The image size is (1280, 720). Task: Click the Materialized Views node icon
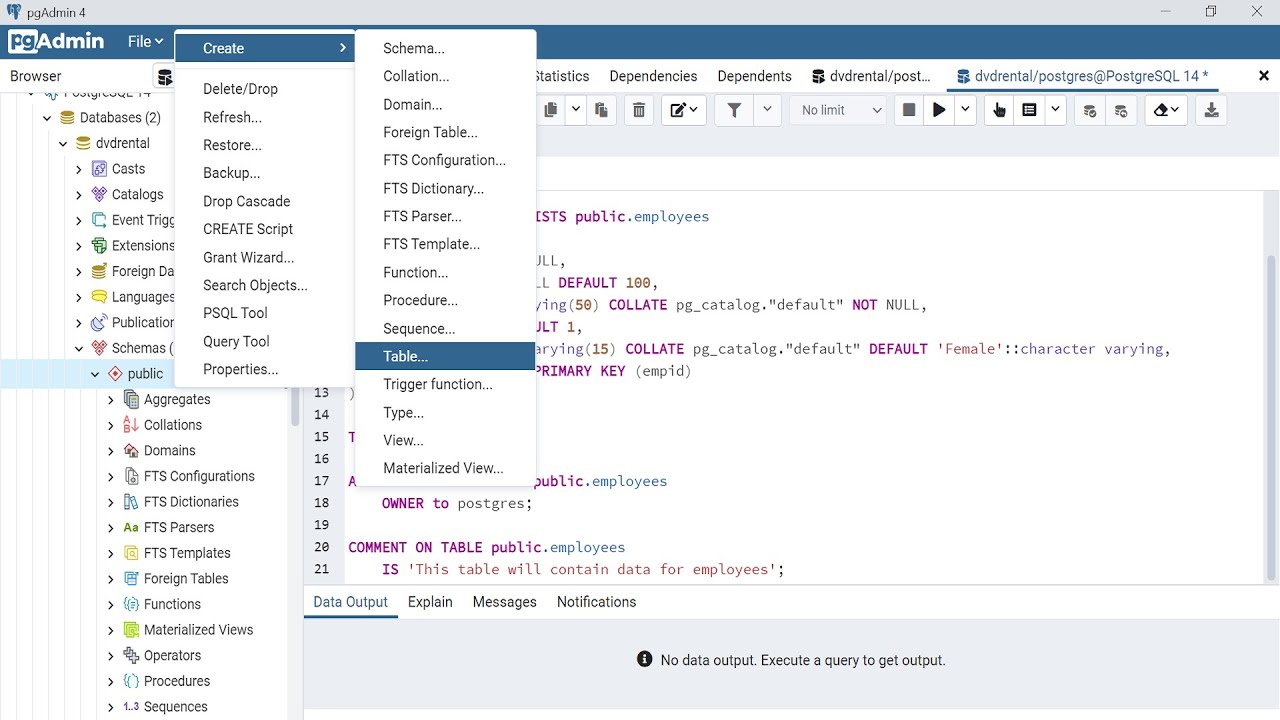[x=131, y=629]
